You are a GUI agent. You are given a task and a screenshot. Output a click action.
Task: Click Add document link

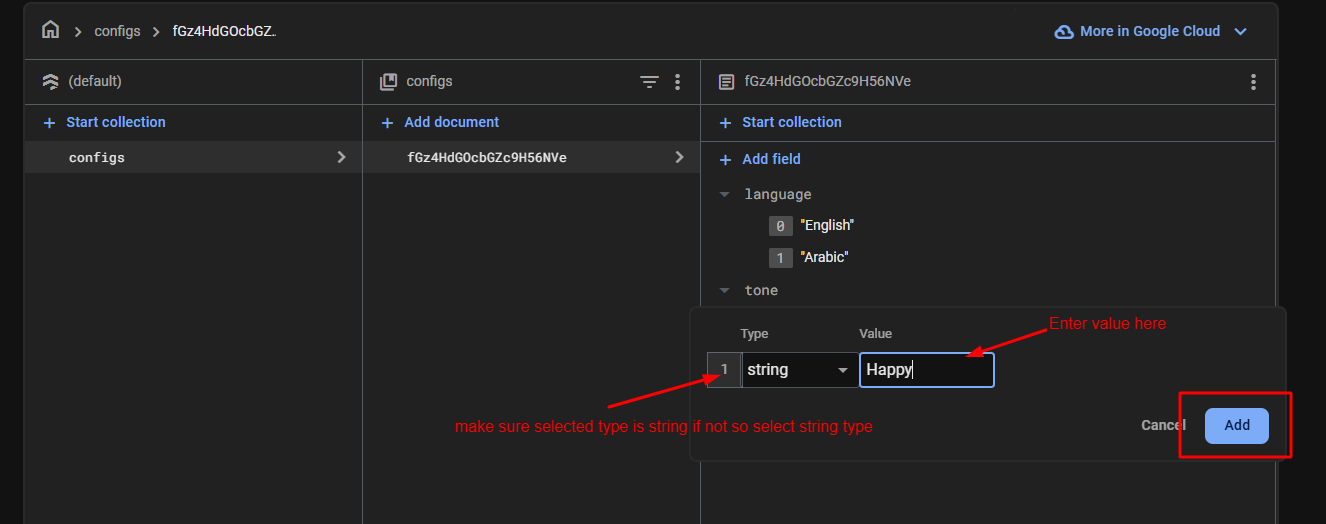click(x=450, y=122)
